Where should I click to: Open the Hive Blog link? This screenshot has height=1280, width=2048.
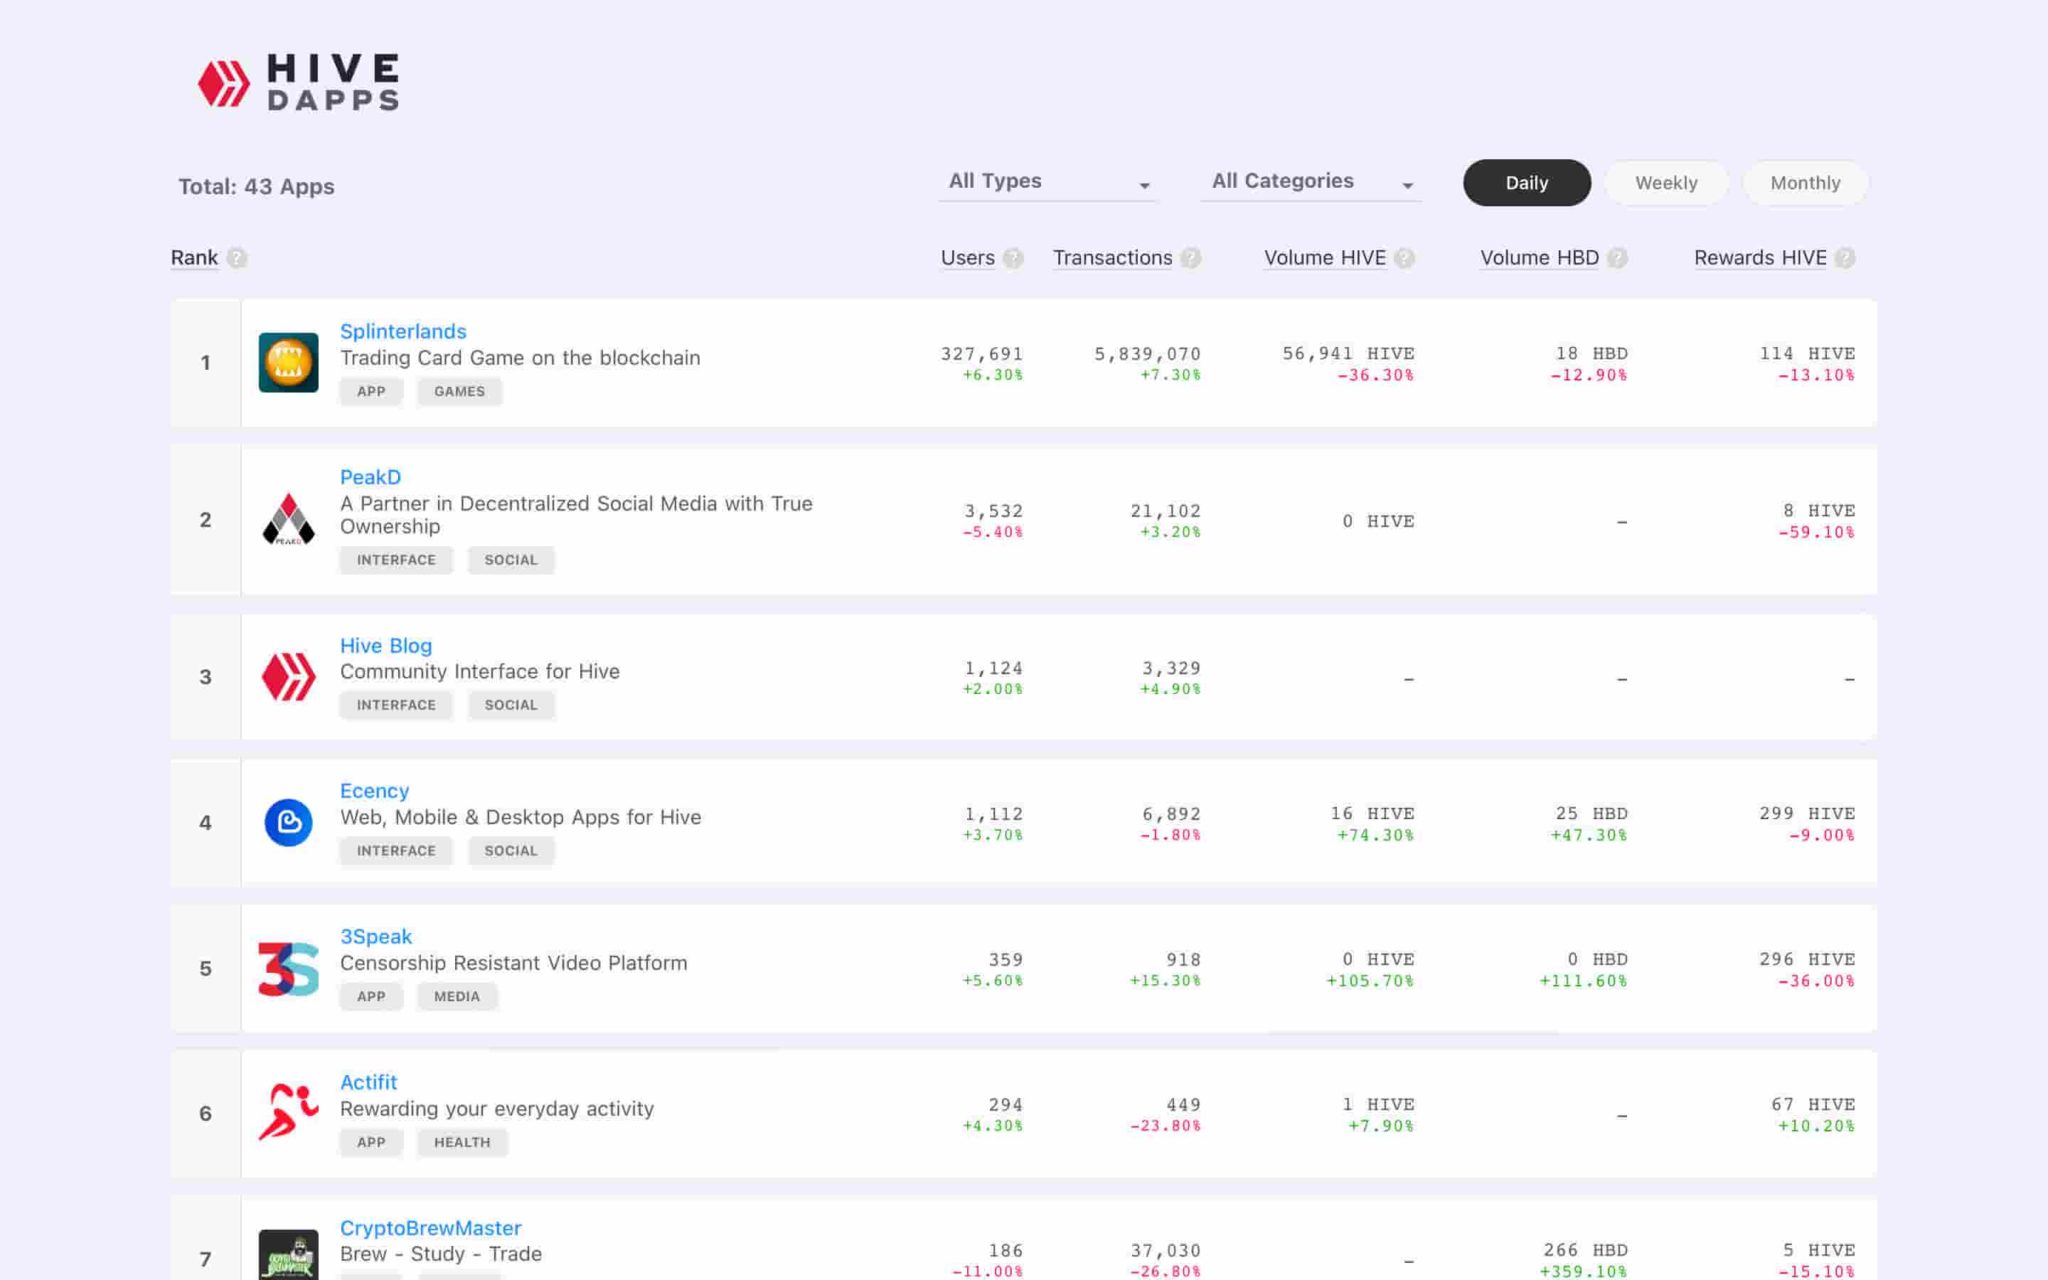click(386, 645)
